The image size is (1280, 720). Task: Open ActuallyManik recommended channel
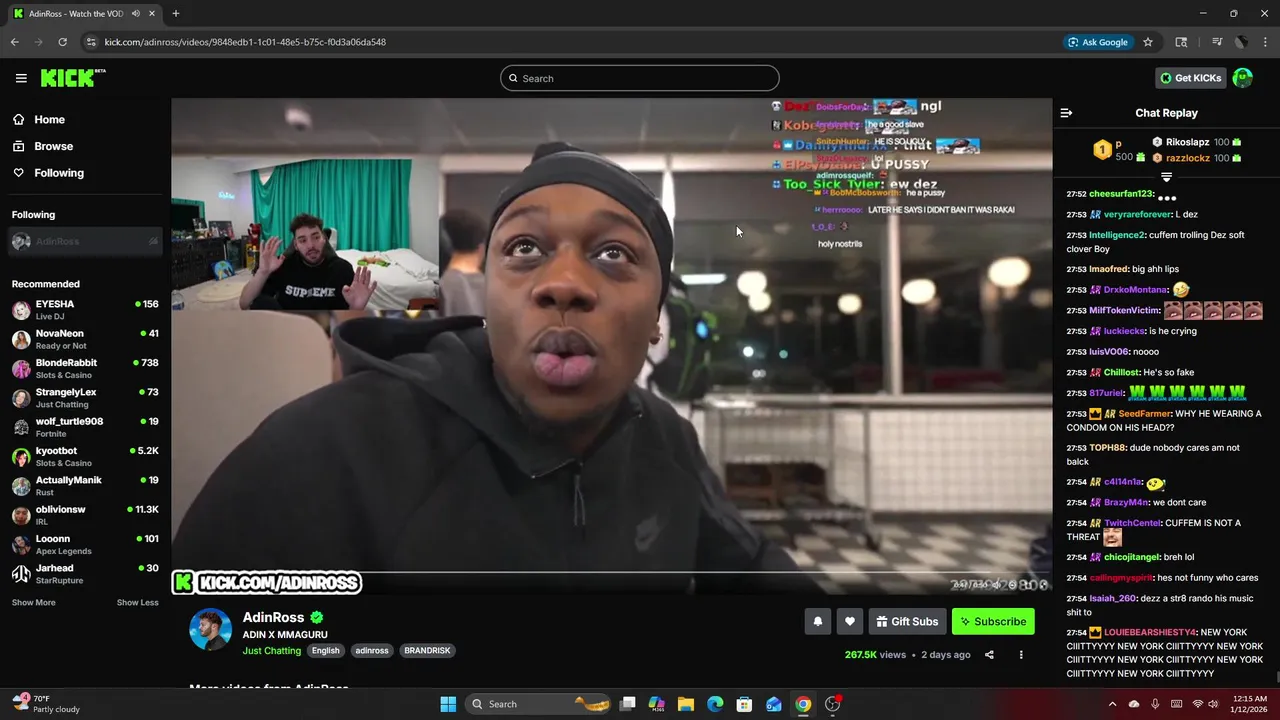(x=85, y=485)
